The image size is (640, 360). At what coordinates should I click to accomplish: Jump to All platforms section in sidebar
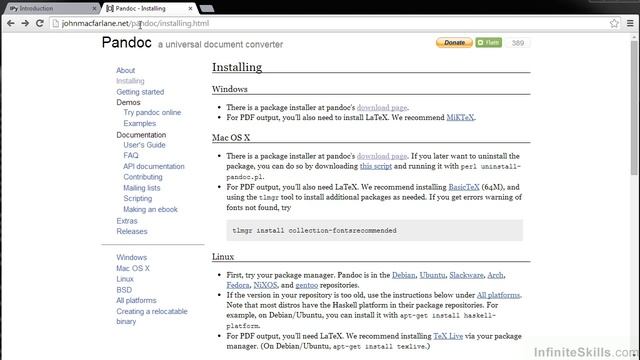[x=136, y=300]
